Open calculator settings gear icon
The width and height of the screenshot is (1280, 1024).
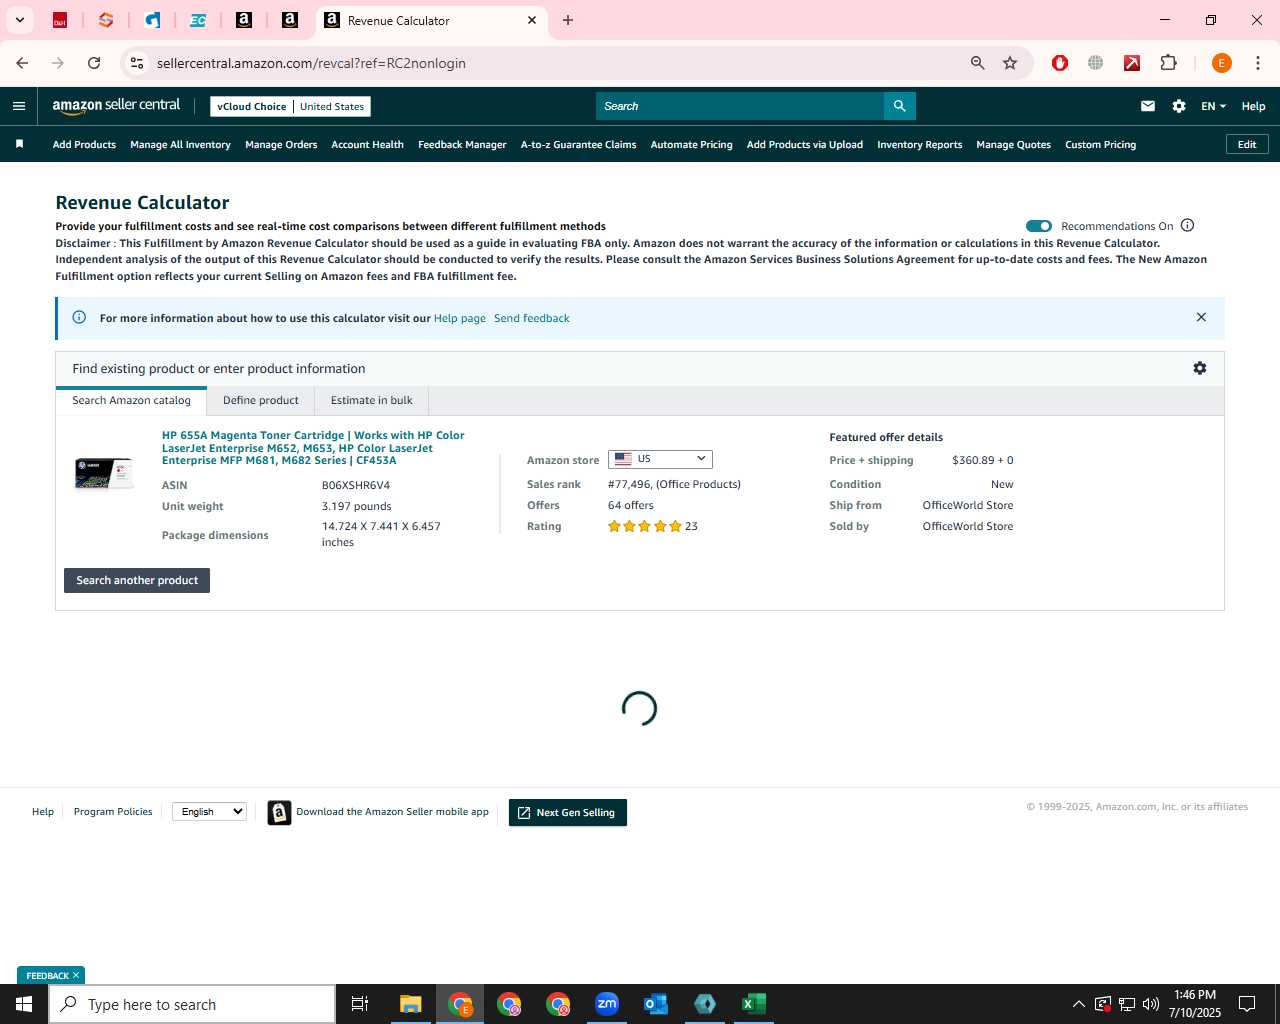pos(1199,368)
